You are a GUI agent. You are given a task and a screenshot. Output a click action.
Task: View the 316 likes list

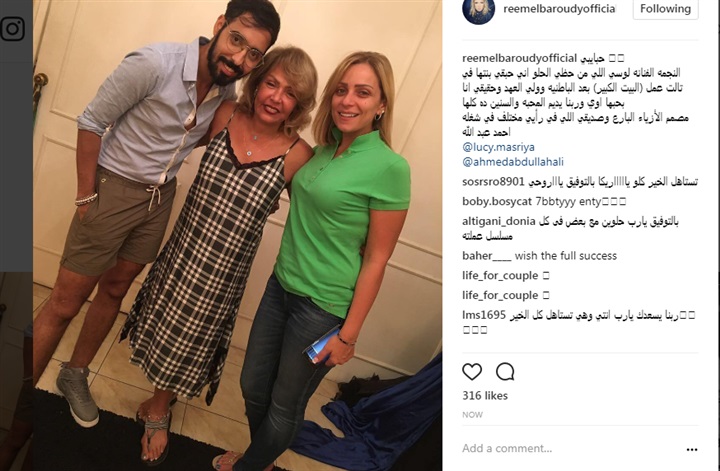[x=485, y=396]
